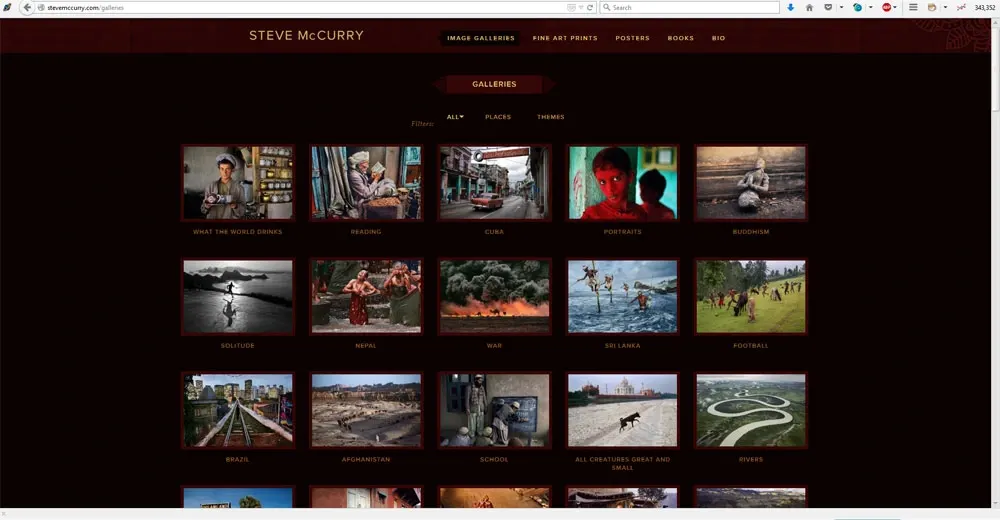Click the Alexa rank number 343,352
The height and width of the screenshot is (520, 1000).
pos(985,8)
